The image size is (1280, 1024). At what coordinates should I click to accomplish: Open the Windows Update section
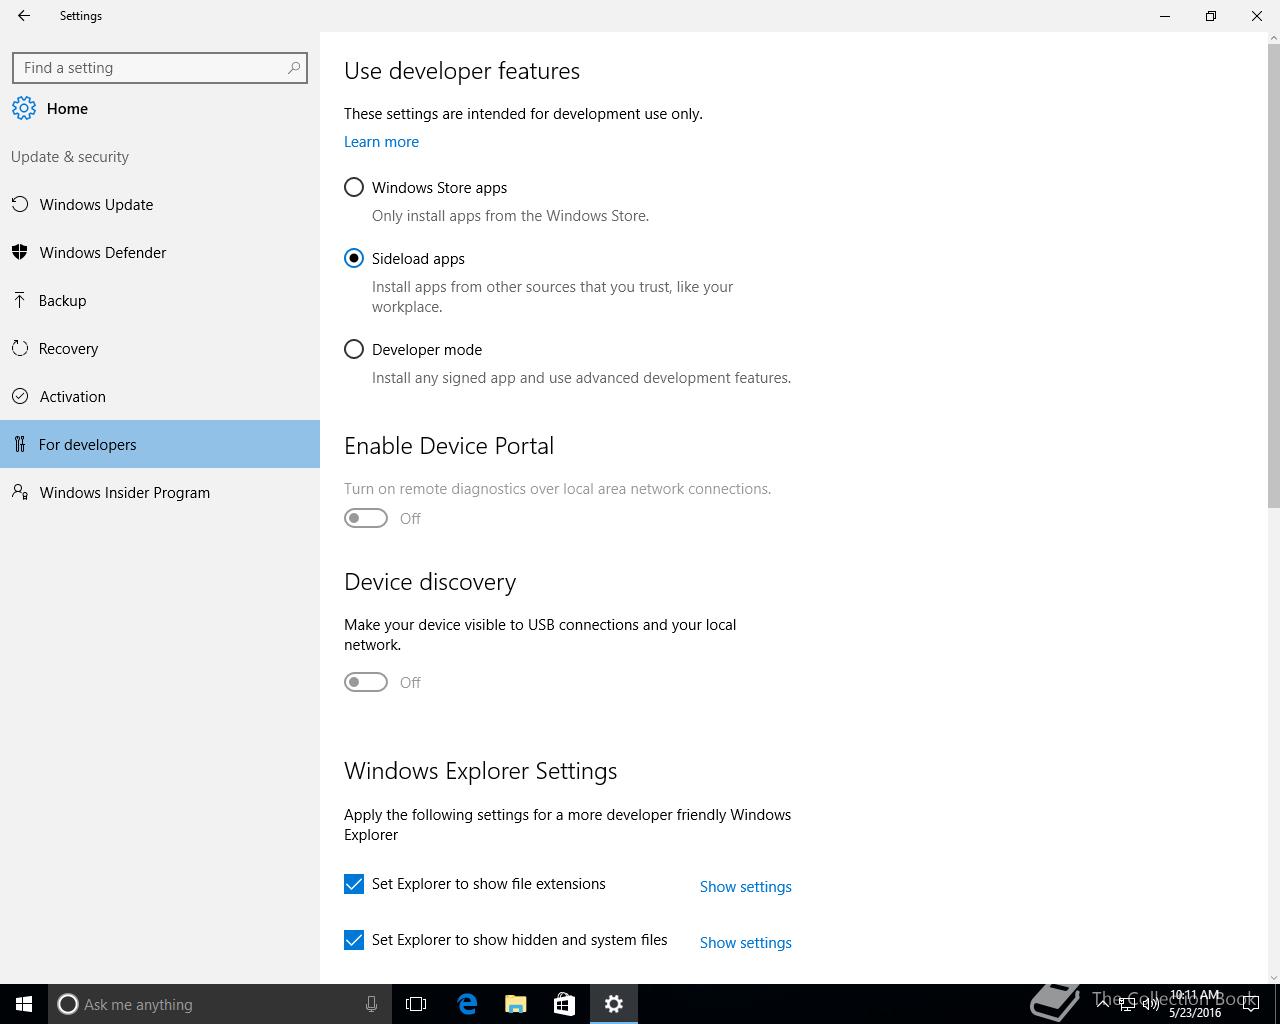point(160,204)
